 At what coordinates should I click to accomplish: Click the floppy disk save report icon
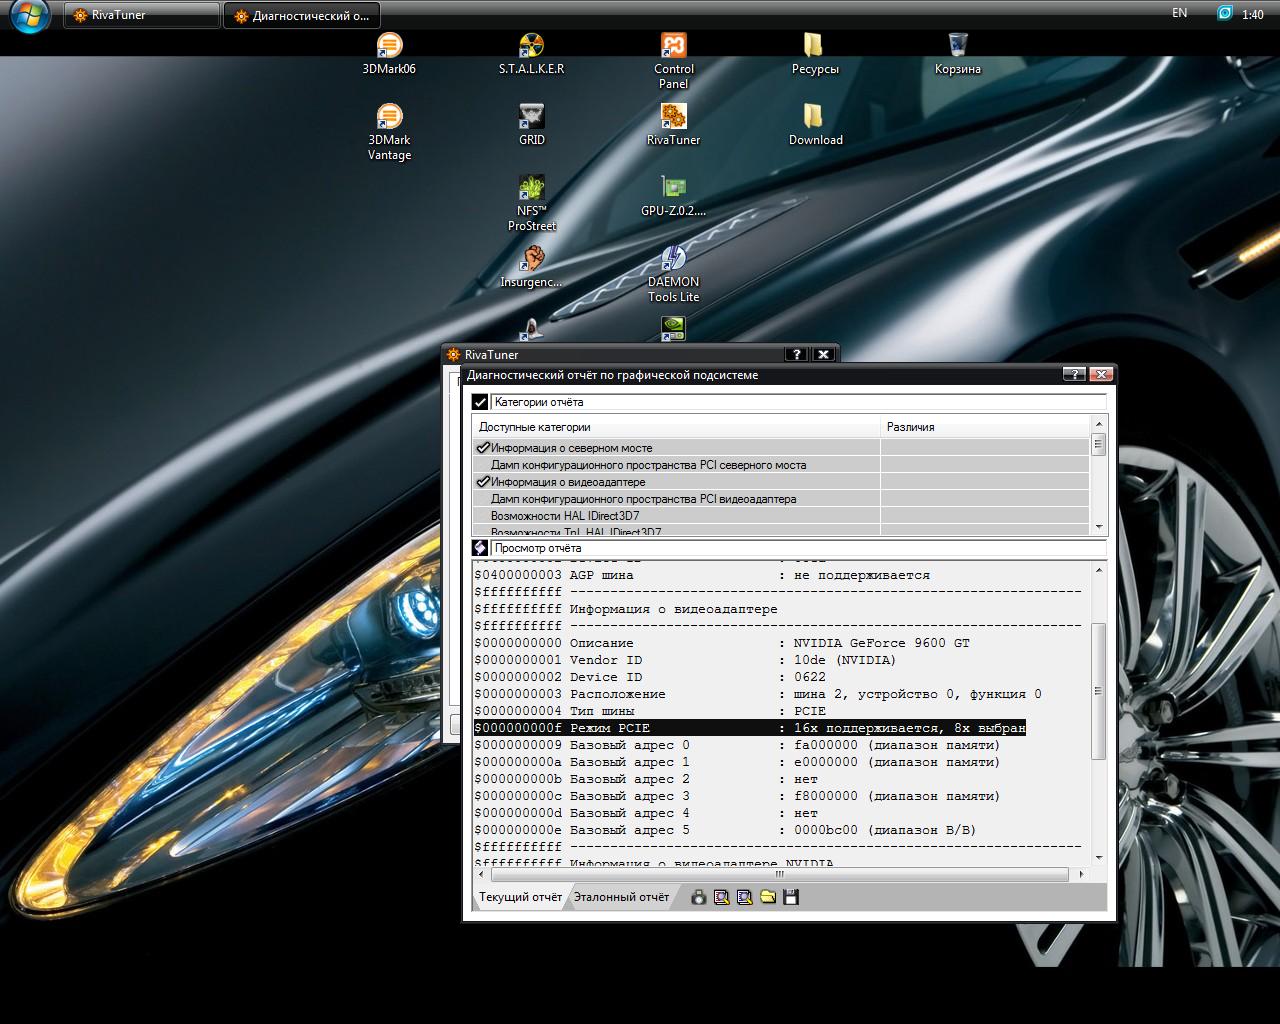[x=791, y=897]
